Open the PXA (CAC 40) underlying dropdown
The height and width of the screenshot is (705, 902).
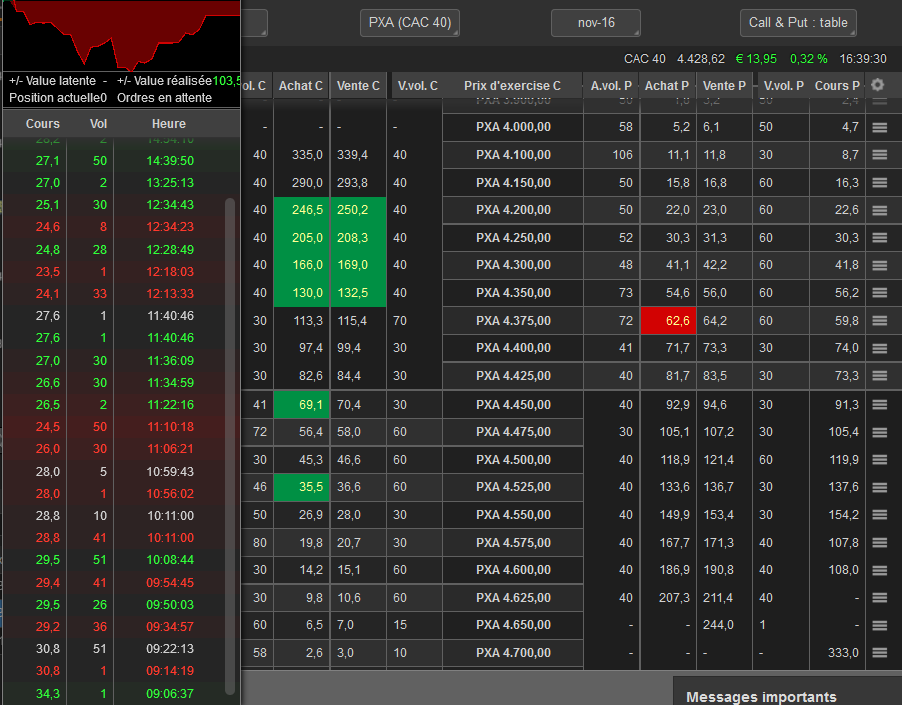click(x=410, y=23)
